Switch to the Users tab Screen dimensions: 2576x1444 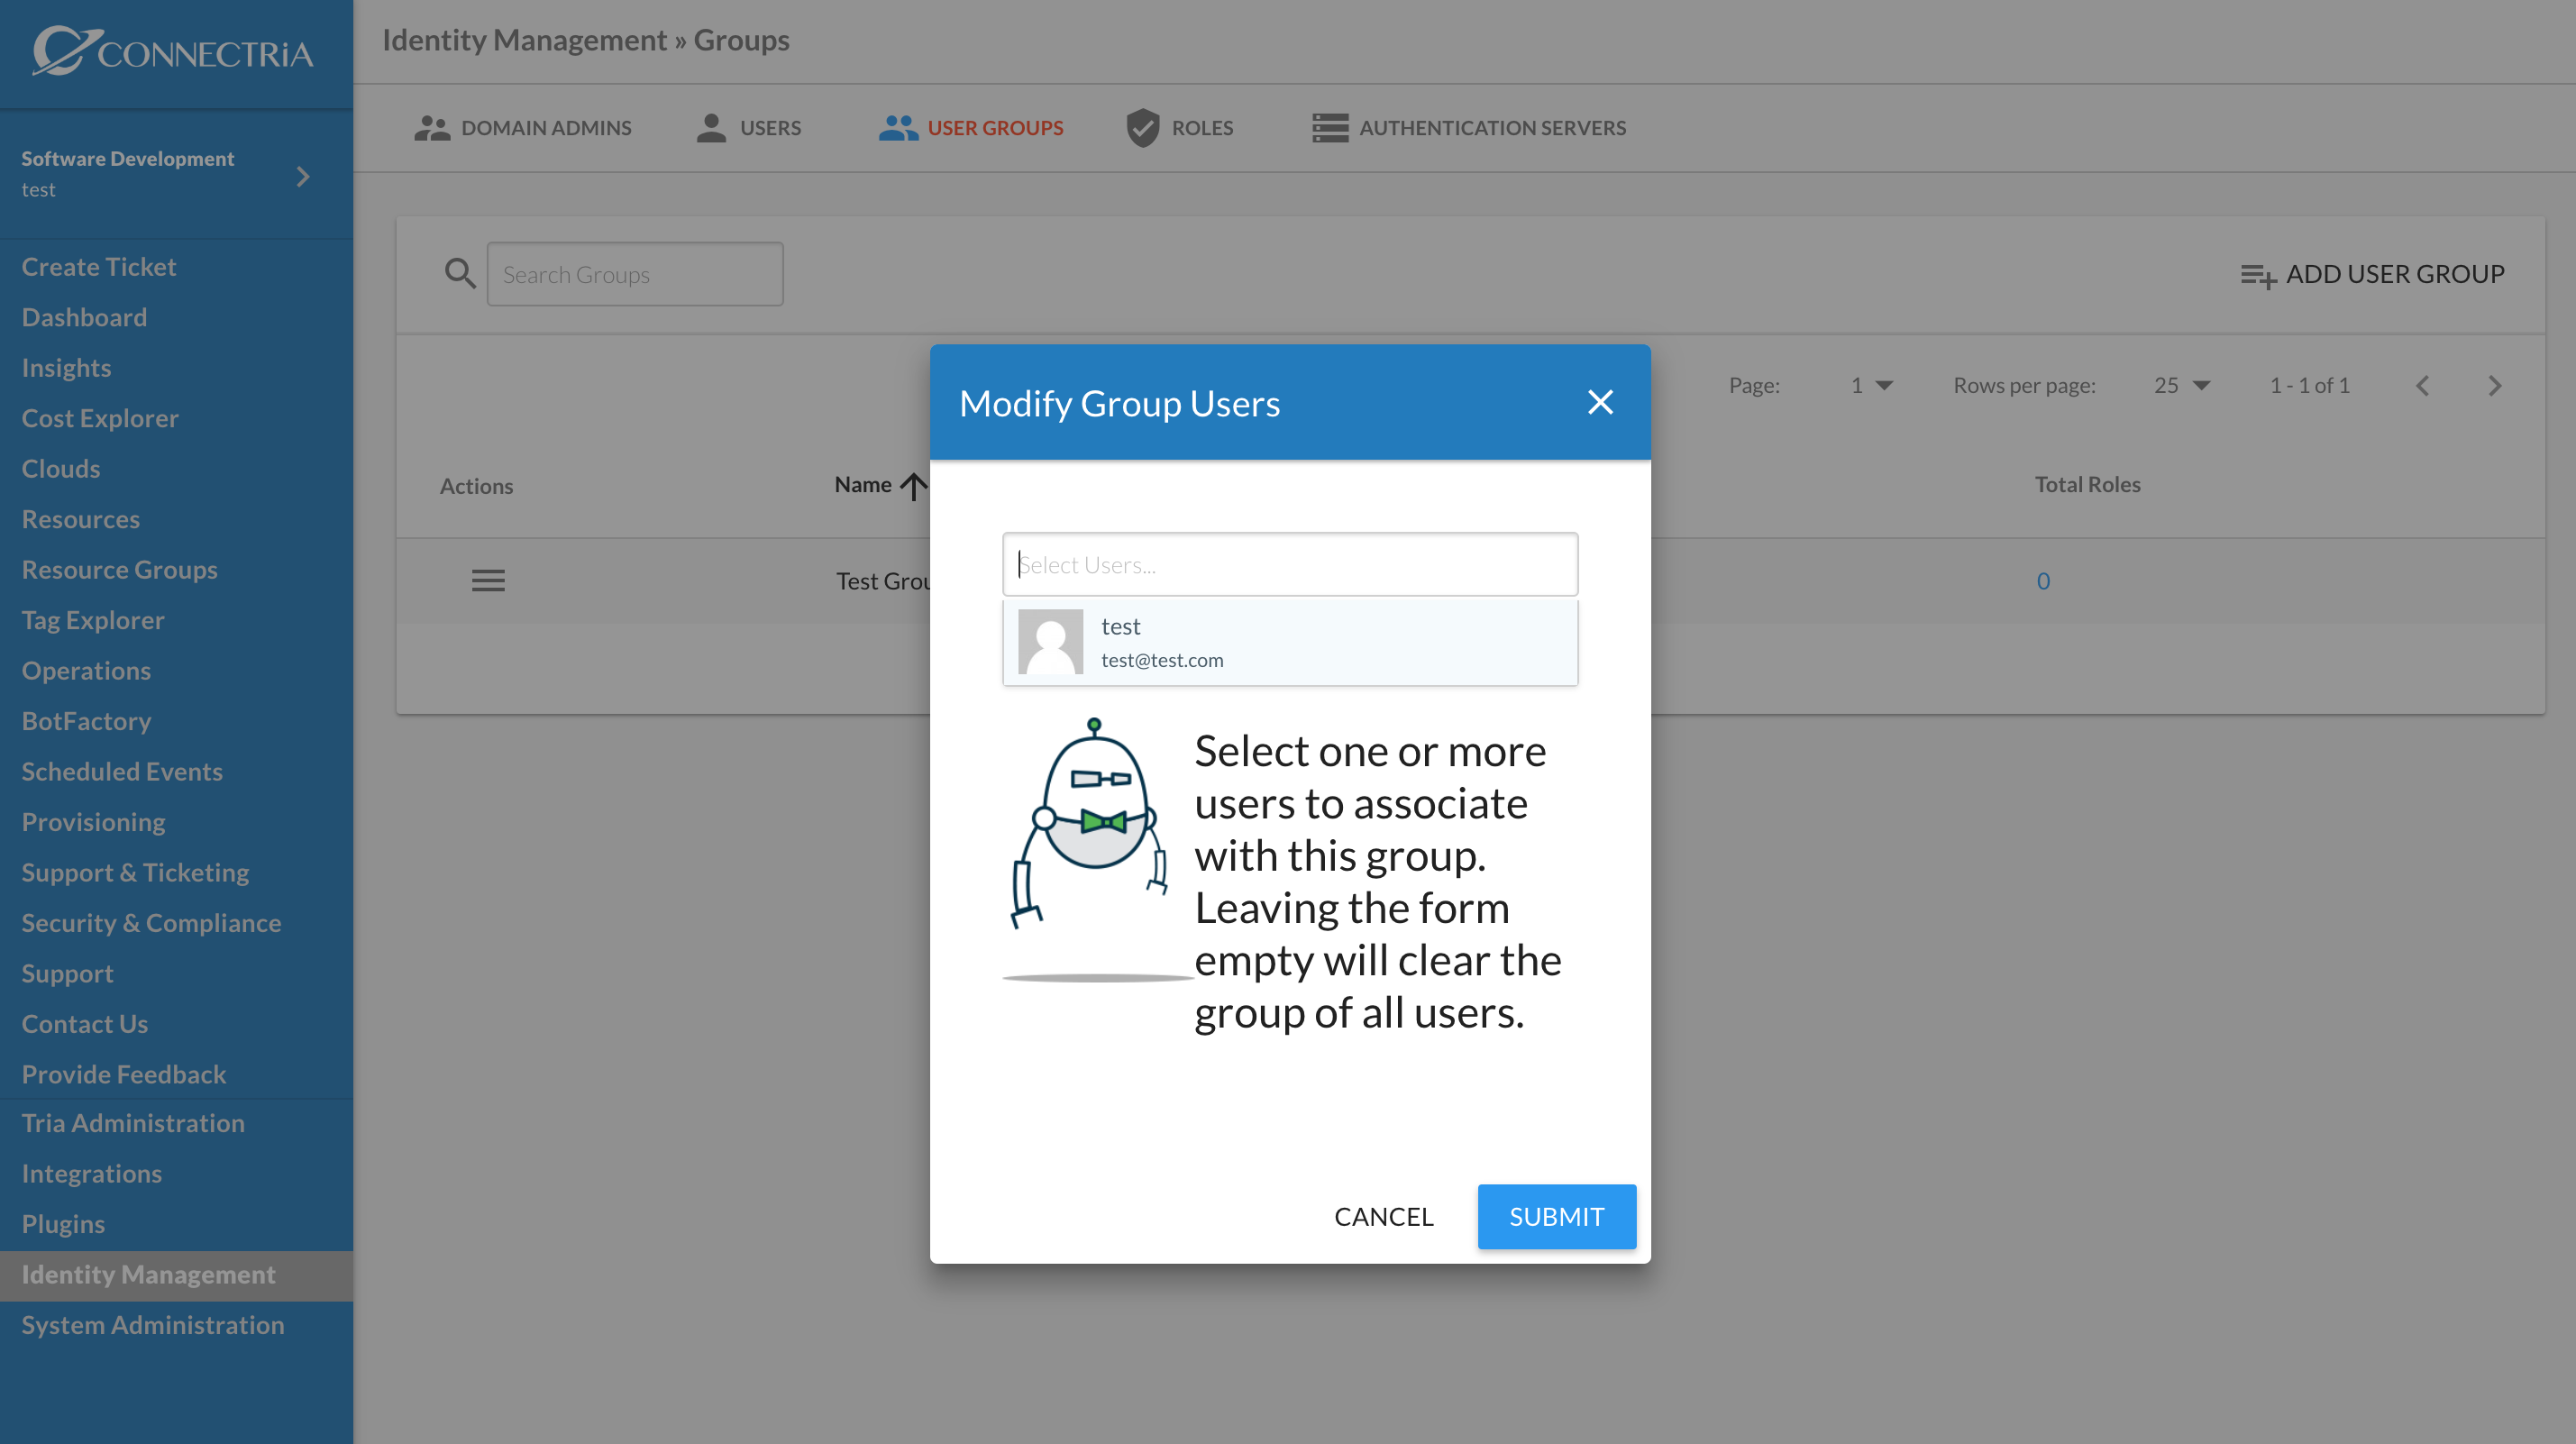coord(748,128)
